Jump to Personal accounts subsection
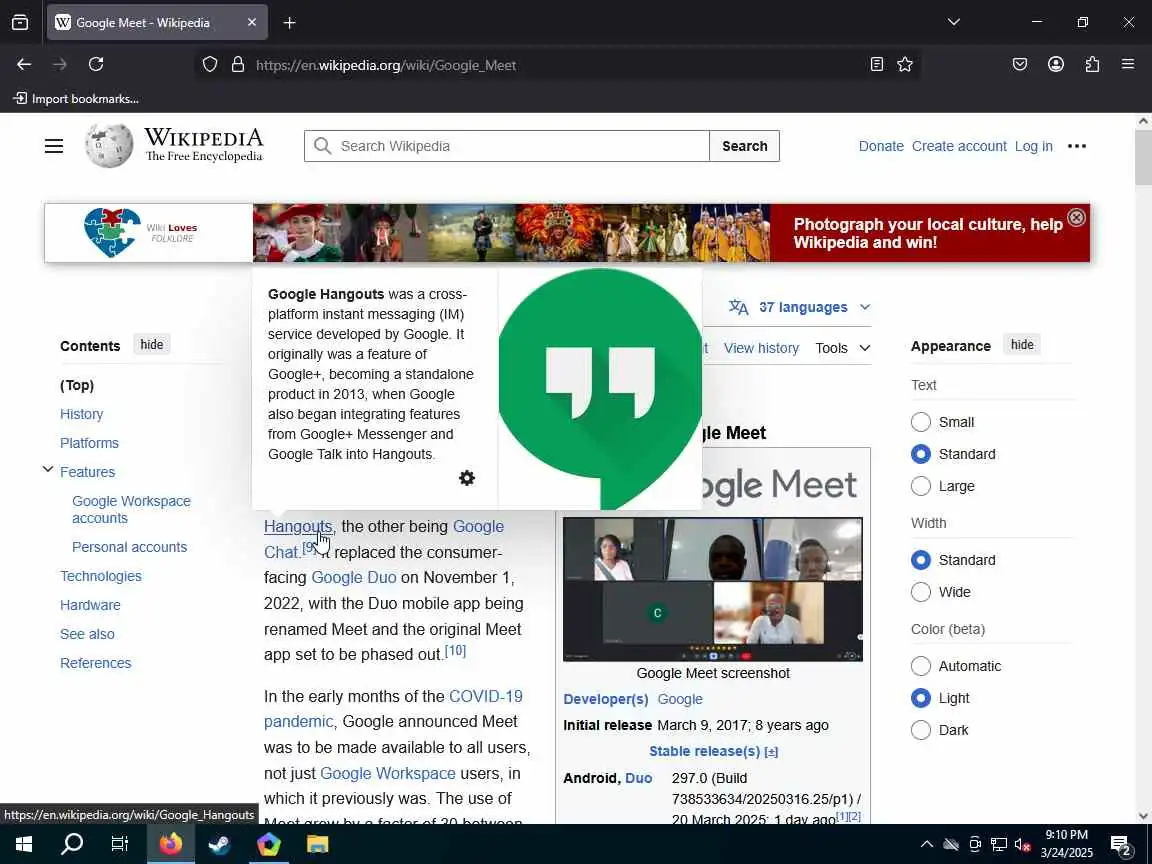Viewport: 1152px width, 864px height. tap(129, 547)
